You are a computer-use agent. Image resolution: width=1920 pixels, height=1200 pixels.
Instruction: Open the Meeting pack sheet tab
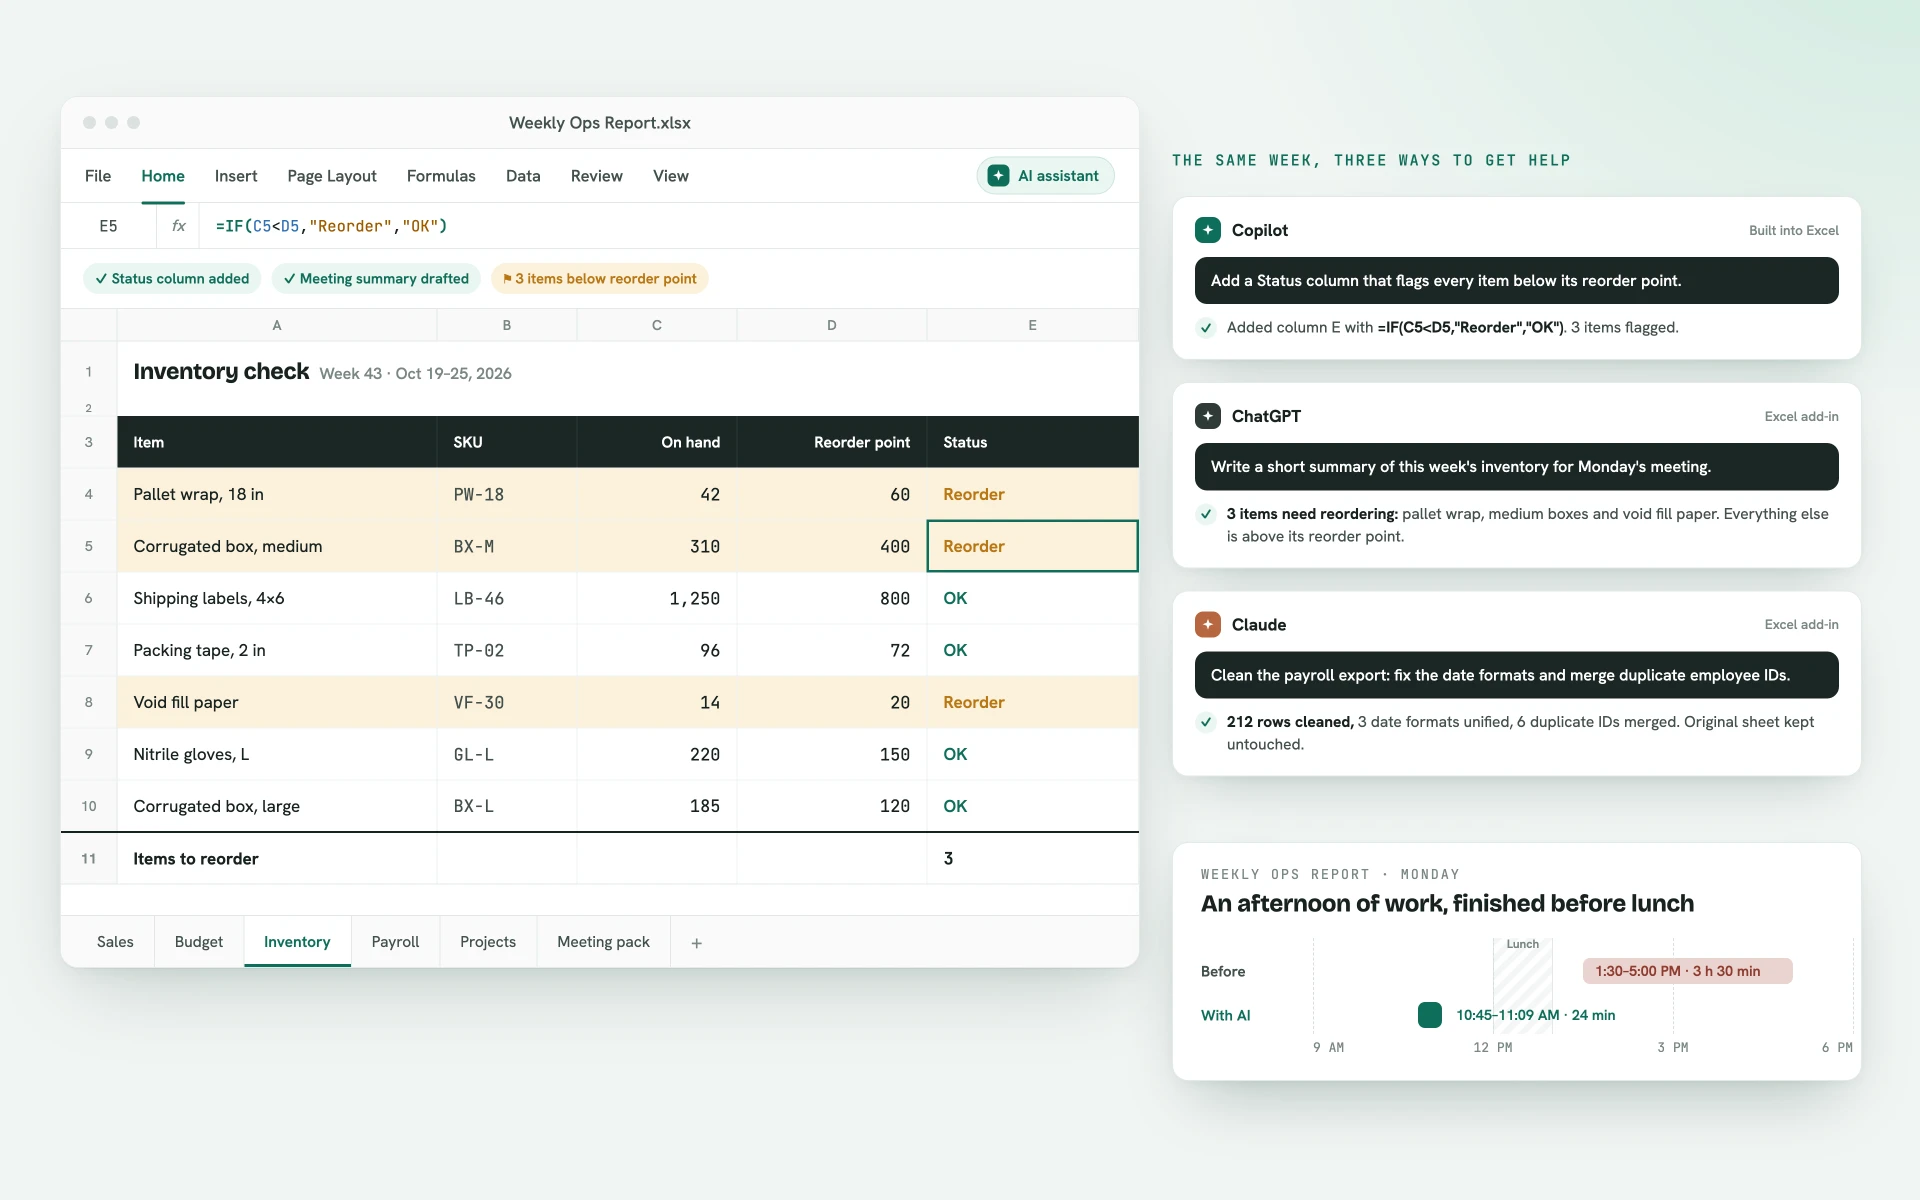click(x=603, y=942)
